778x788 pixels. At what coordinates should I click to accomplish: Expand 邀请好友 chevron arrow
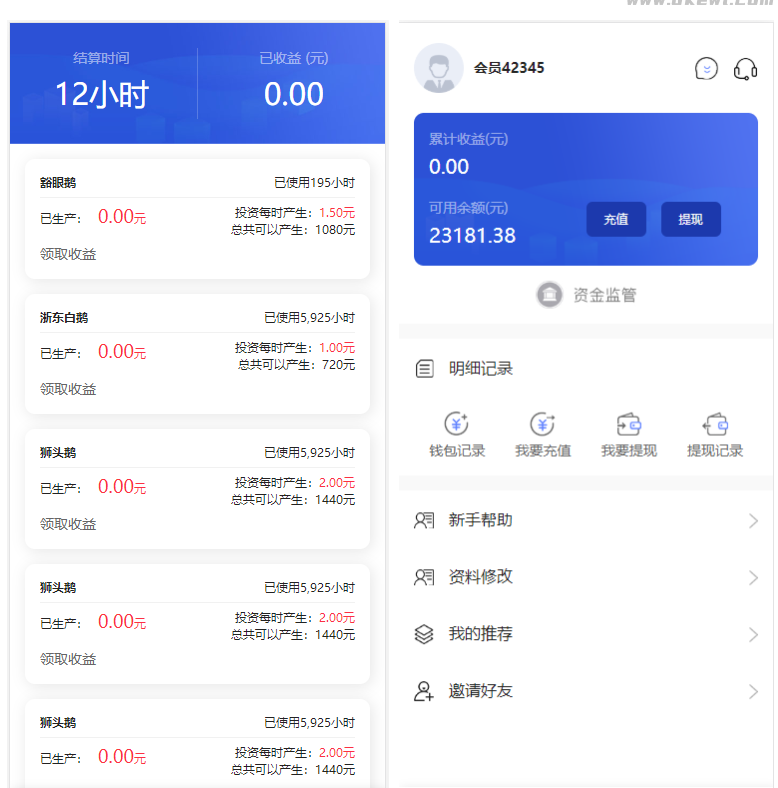(x=753, y=692)
